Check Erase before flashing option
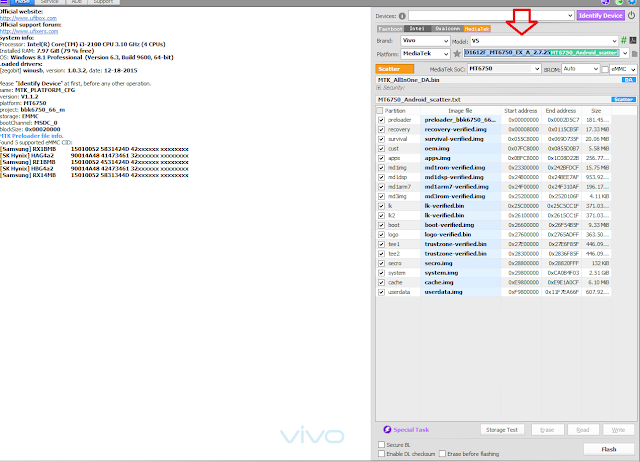The image size is (640, 462). 442,453
